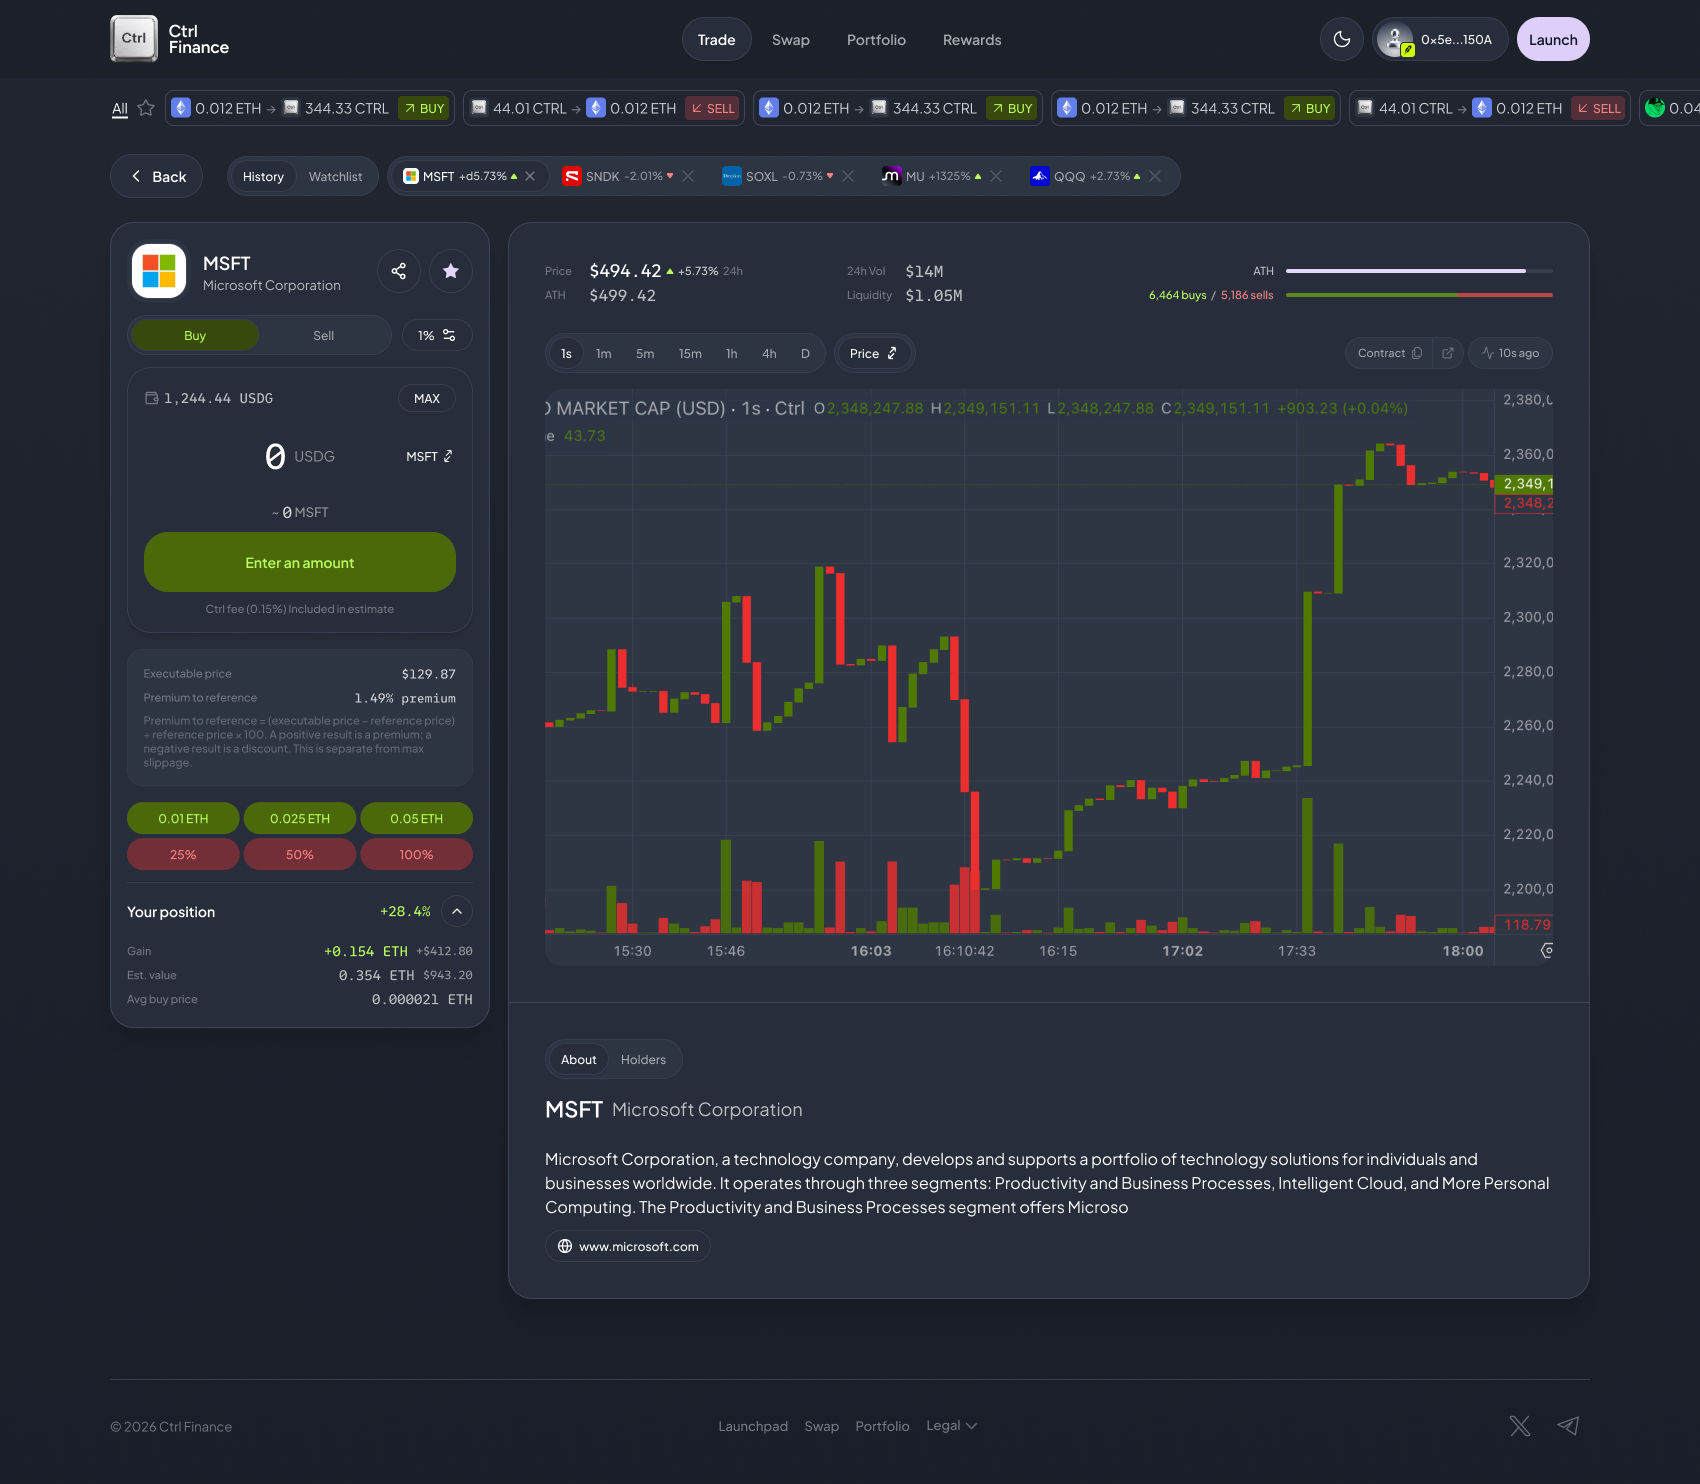This screenshot has width=1700, height=1484.
Task: Set chart interval to 1s
Action: [566, 353]
